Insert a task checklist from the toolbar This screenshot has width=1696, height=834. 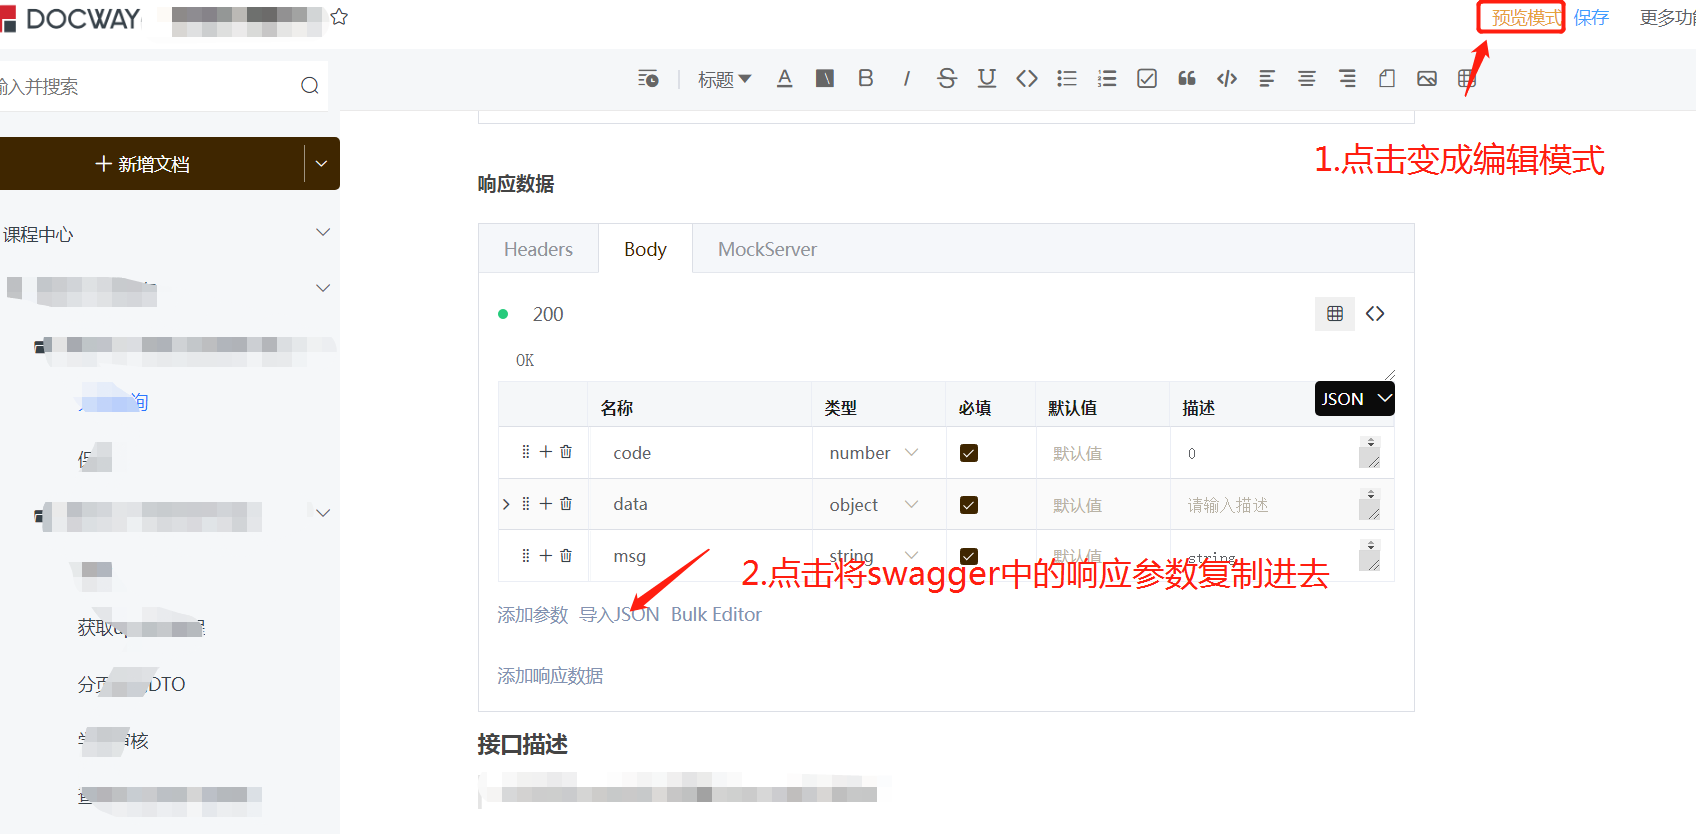(x=1147, y=78)
